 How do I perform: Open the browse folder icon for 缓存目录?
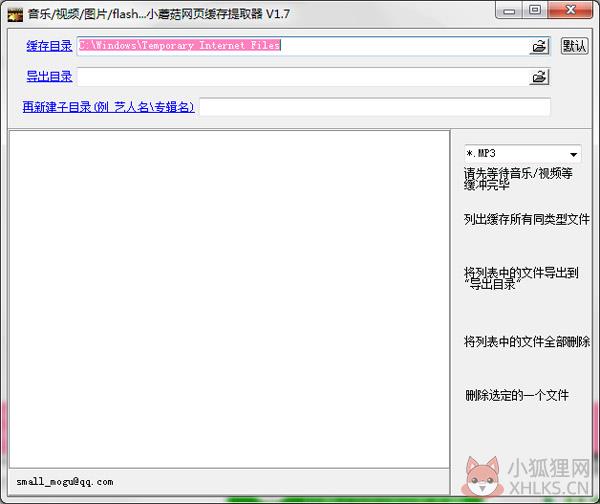[x=540, y=46]
